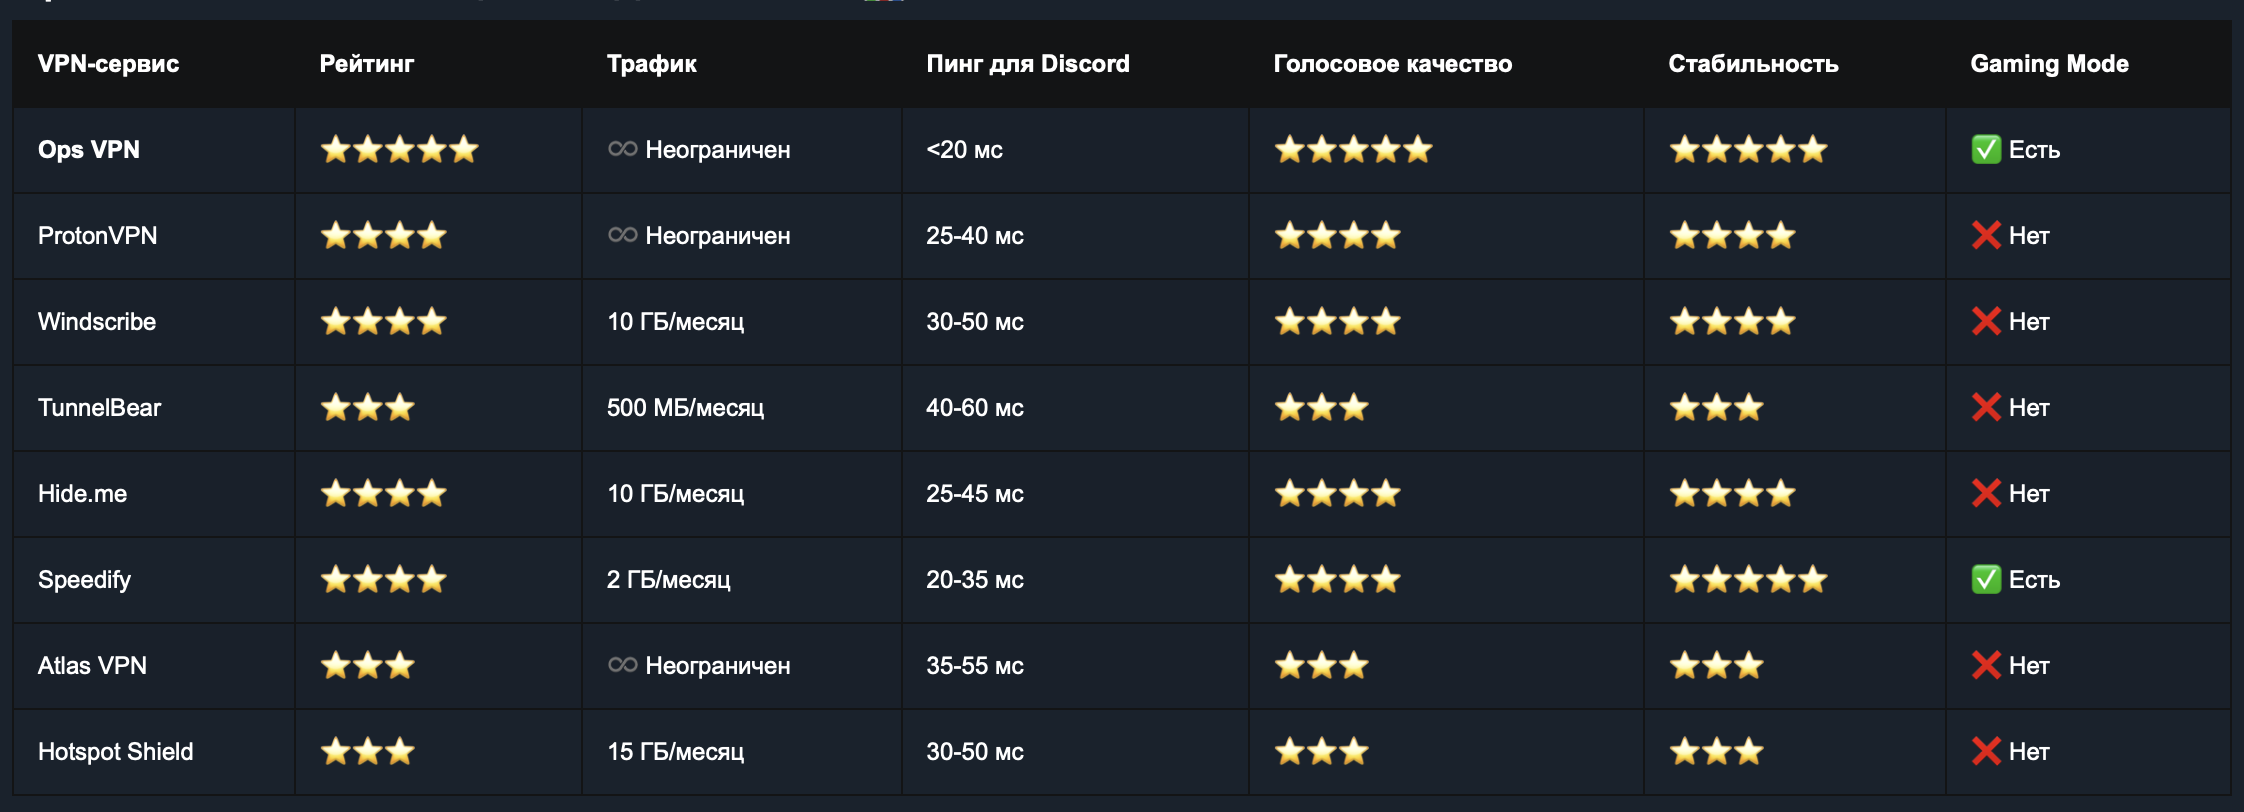Click the green checkmark in Speedify row
This screenshot has width=2244, height=812.
coord(1985,580)
